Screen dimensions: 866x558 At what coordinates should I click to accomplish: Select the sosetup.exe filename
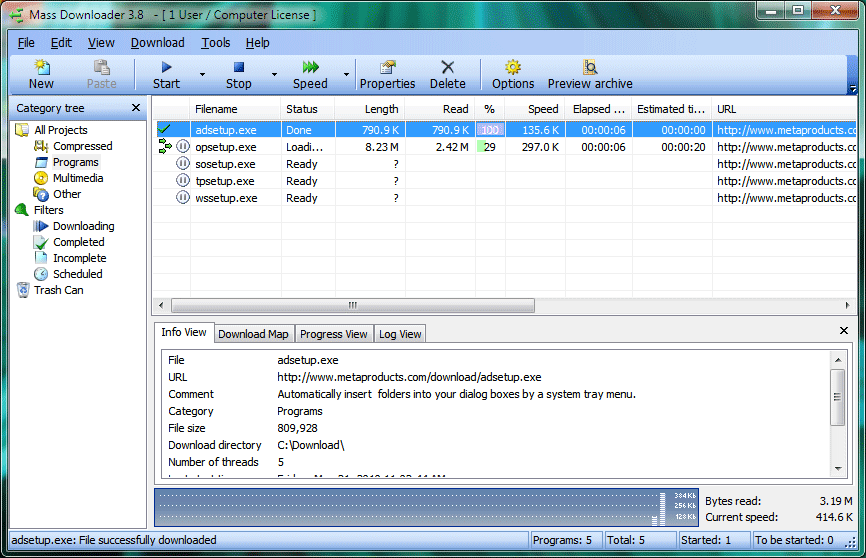pos(225,164)
